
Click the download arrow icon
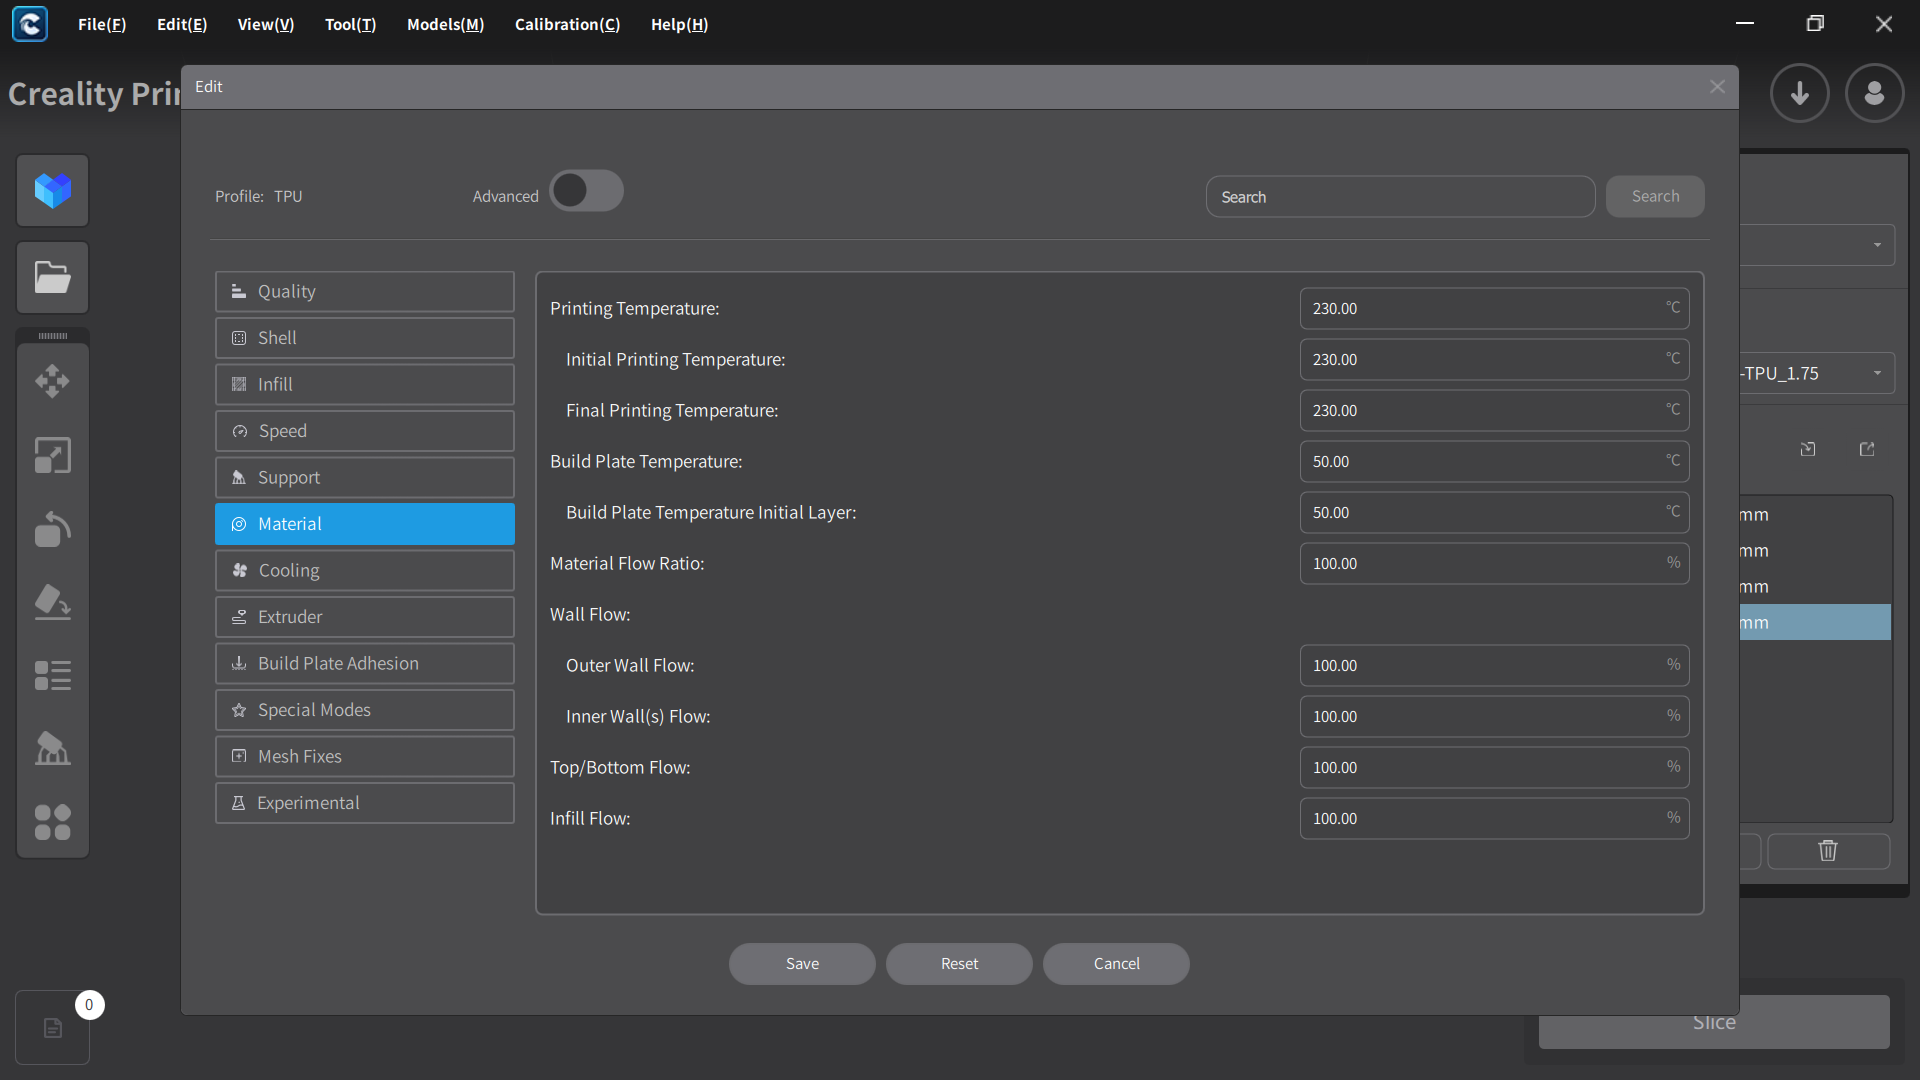[1800, 93]
